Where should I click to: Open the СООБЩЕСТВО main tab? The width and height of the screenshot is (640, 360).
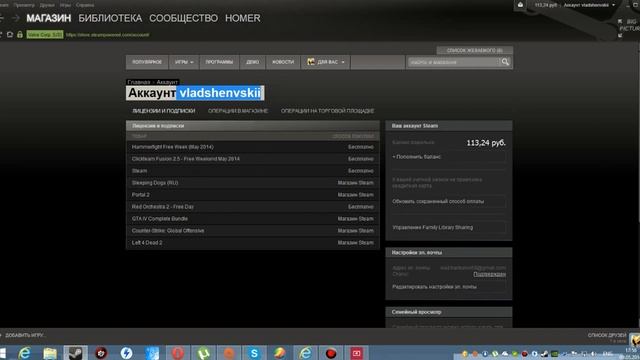coord(183,18)
